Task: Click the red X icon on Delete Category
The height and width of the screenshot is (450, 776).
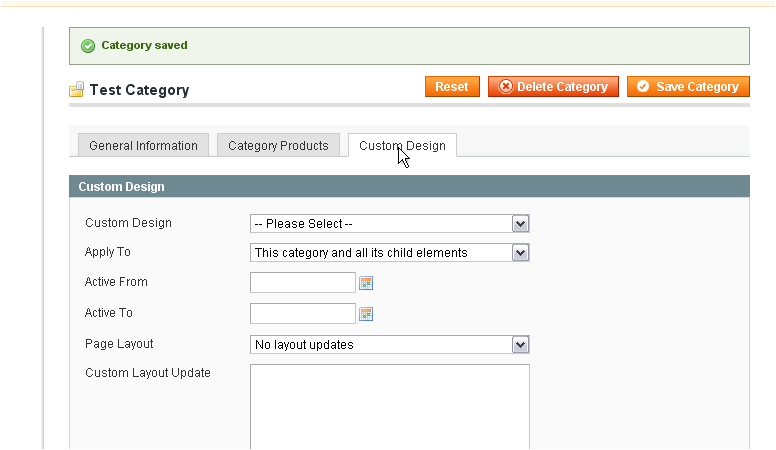Action: click(505, 87)
